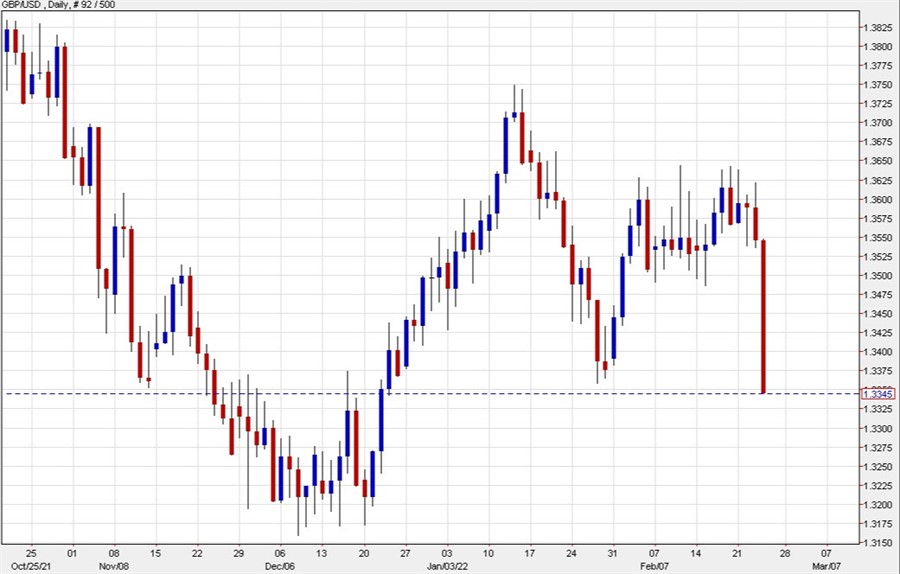The width and height of the screenshot is (900, 574).
Task: Click the 1.3225 price axis label
Action: click(878, 486)
